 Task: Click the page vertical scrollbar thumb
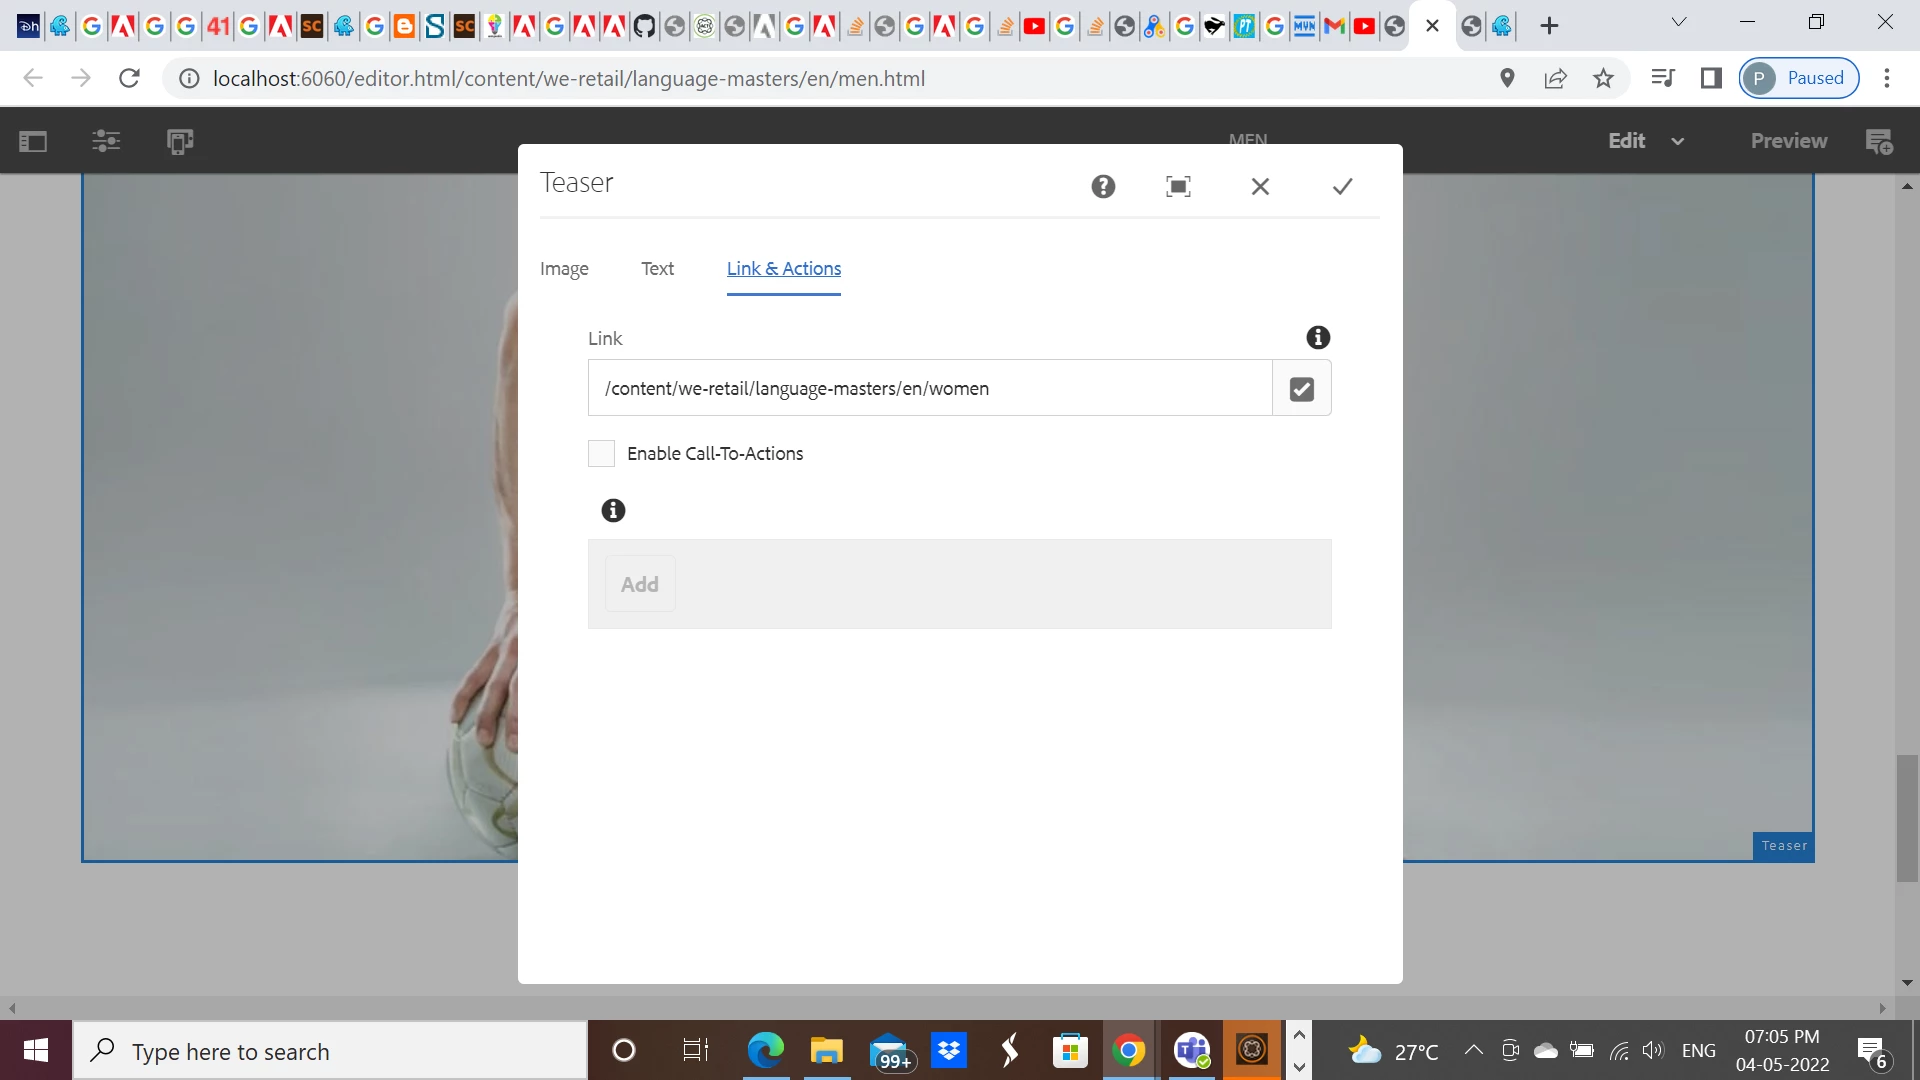click(1906, 818)
